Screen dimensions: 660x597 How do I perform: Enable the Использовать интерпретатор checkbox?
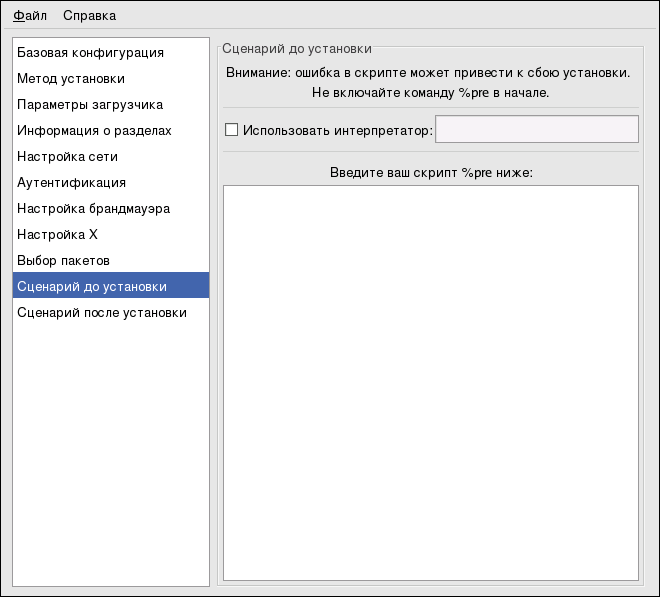coord(232,130)
